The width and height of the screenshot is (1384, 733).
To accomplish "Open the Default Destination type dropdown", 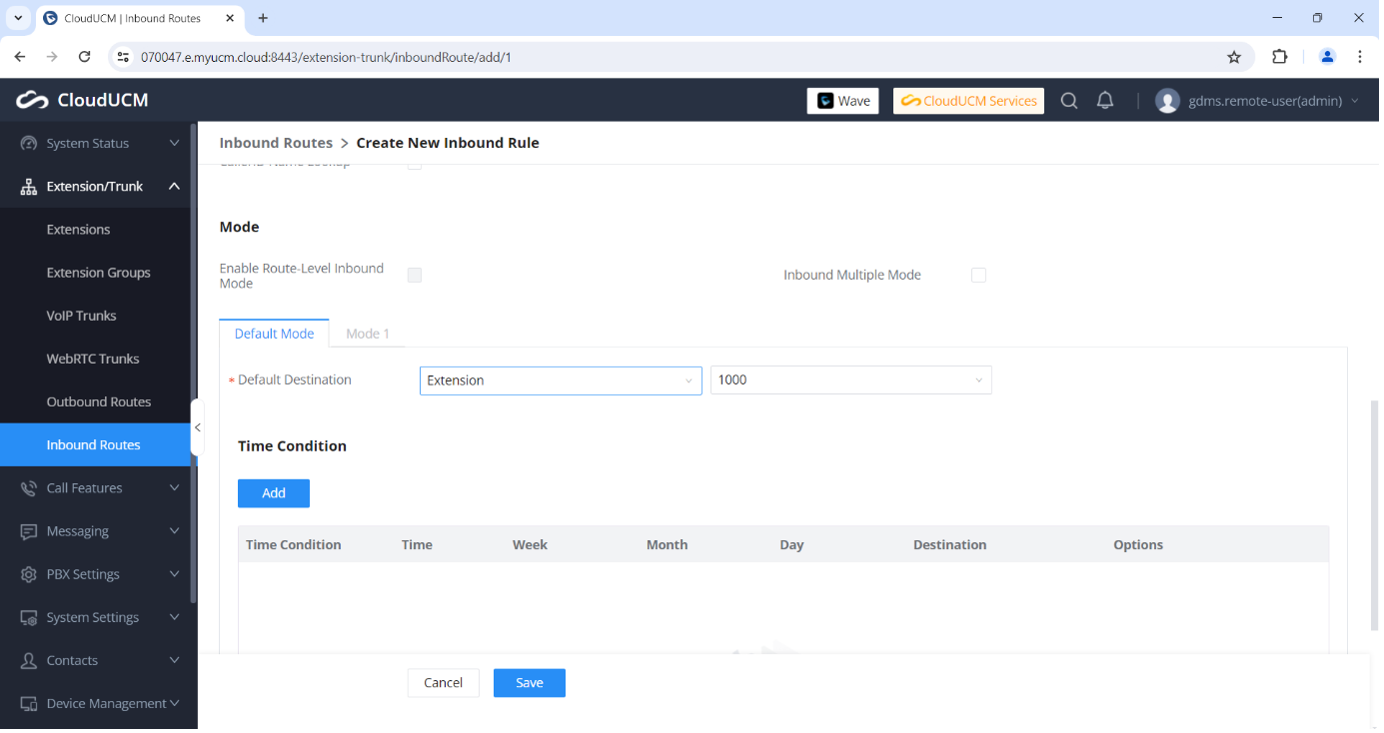I will [560, 380].
